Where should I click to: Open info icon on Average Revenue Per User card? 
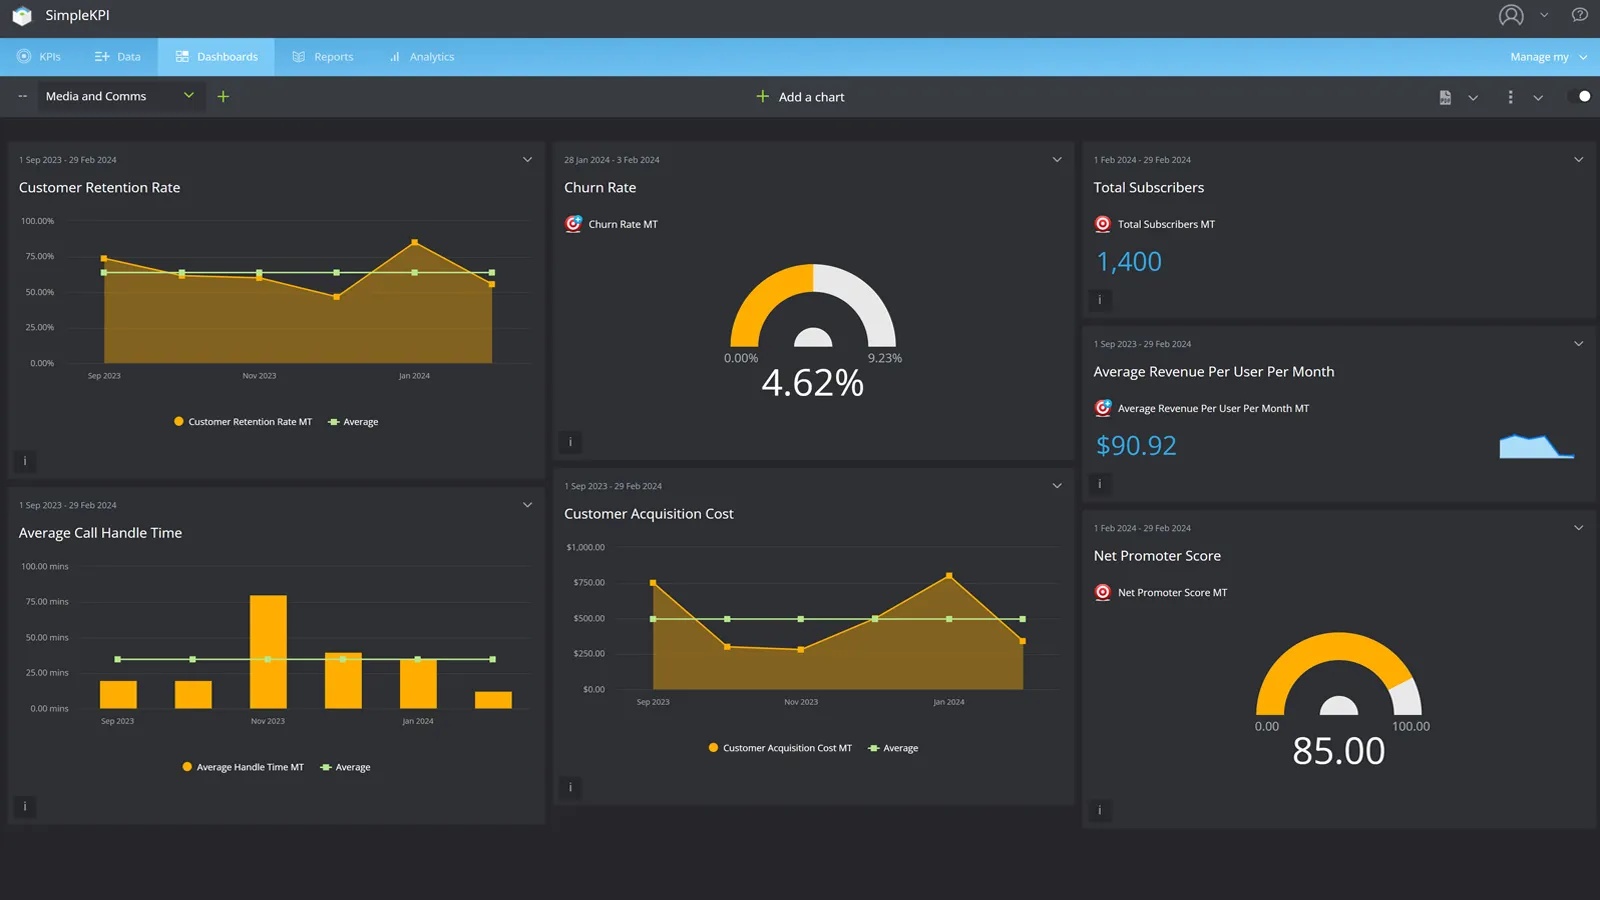tap(1099, 484)
